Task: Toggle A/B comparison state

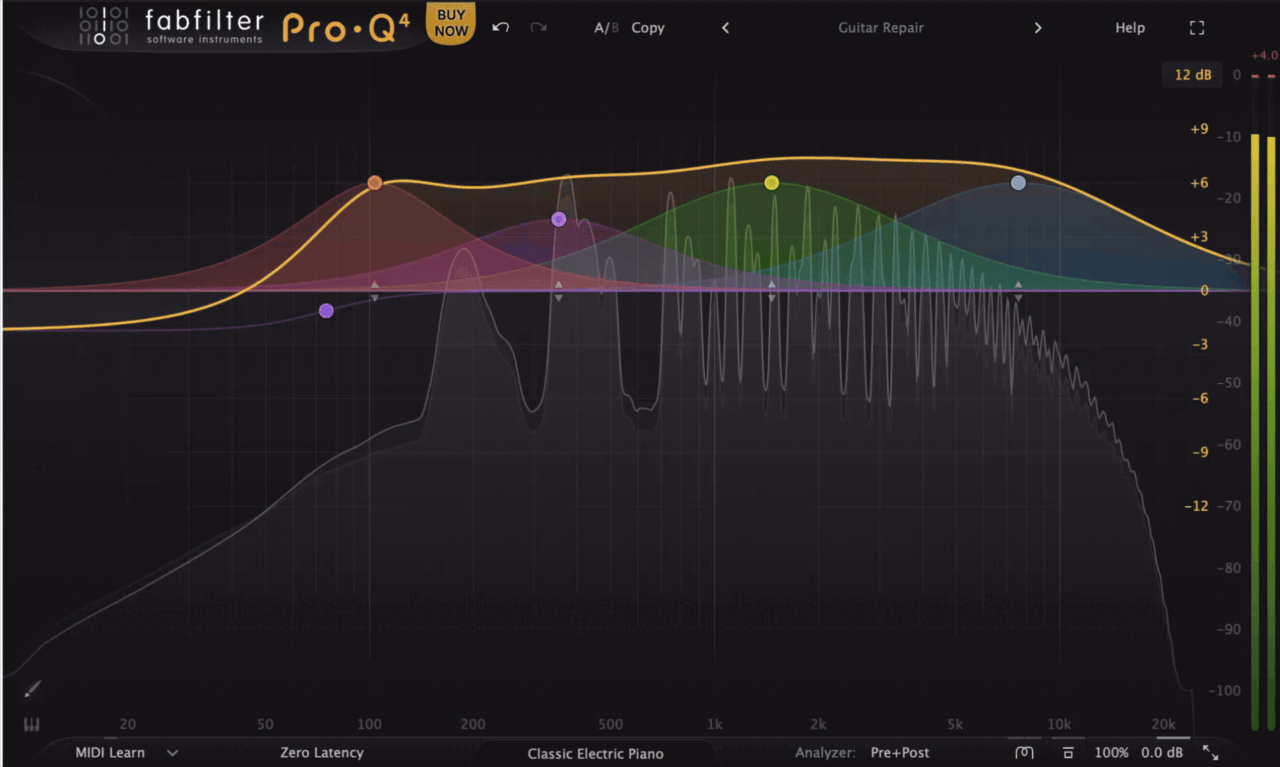Action: (x=606, y=28)
